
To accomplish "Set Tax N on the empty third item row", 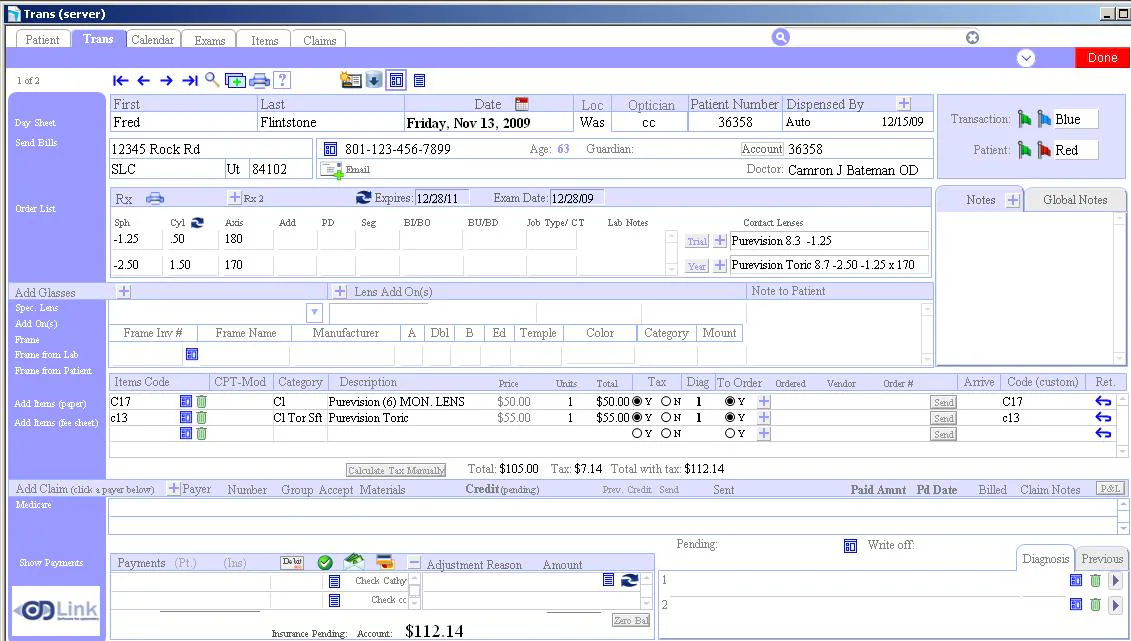I will [666, 433].
